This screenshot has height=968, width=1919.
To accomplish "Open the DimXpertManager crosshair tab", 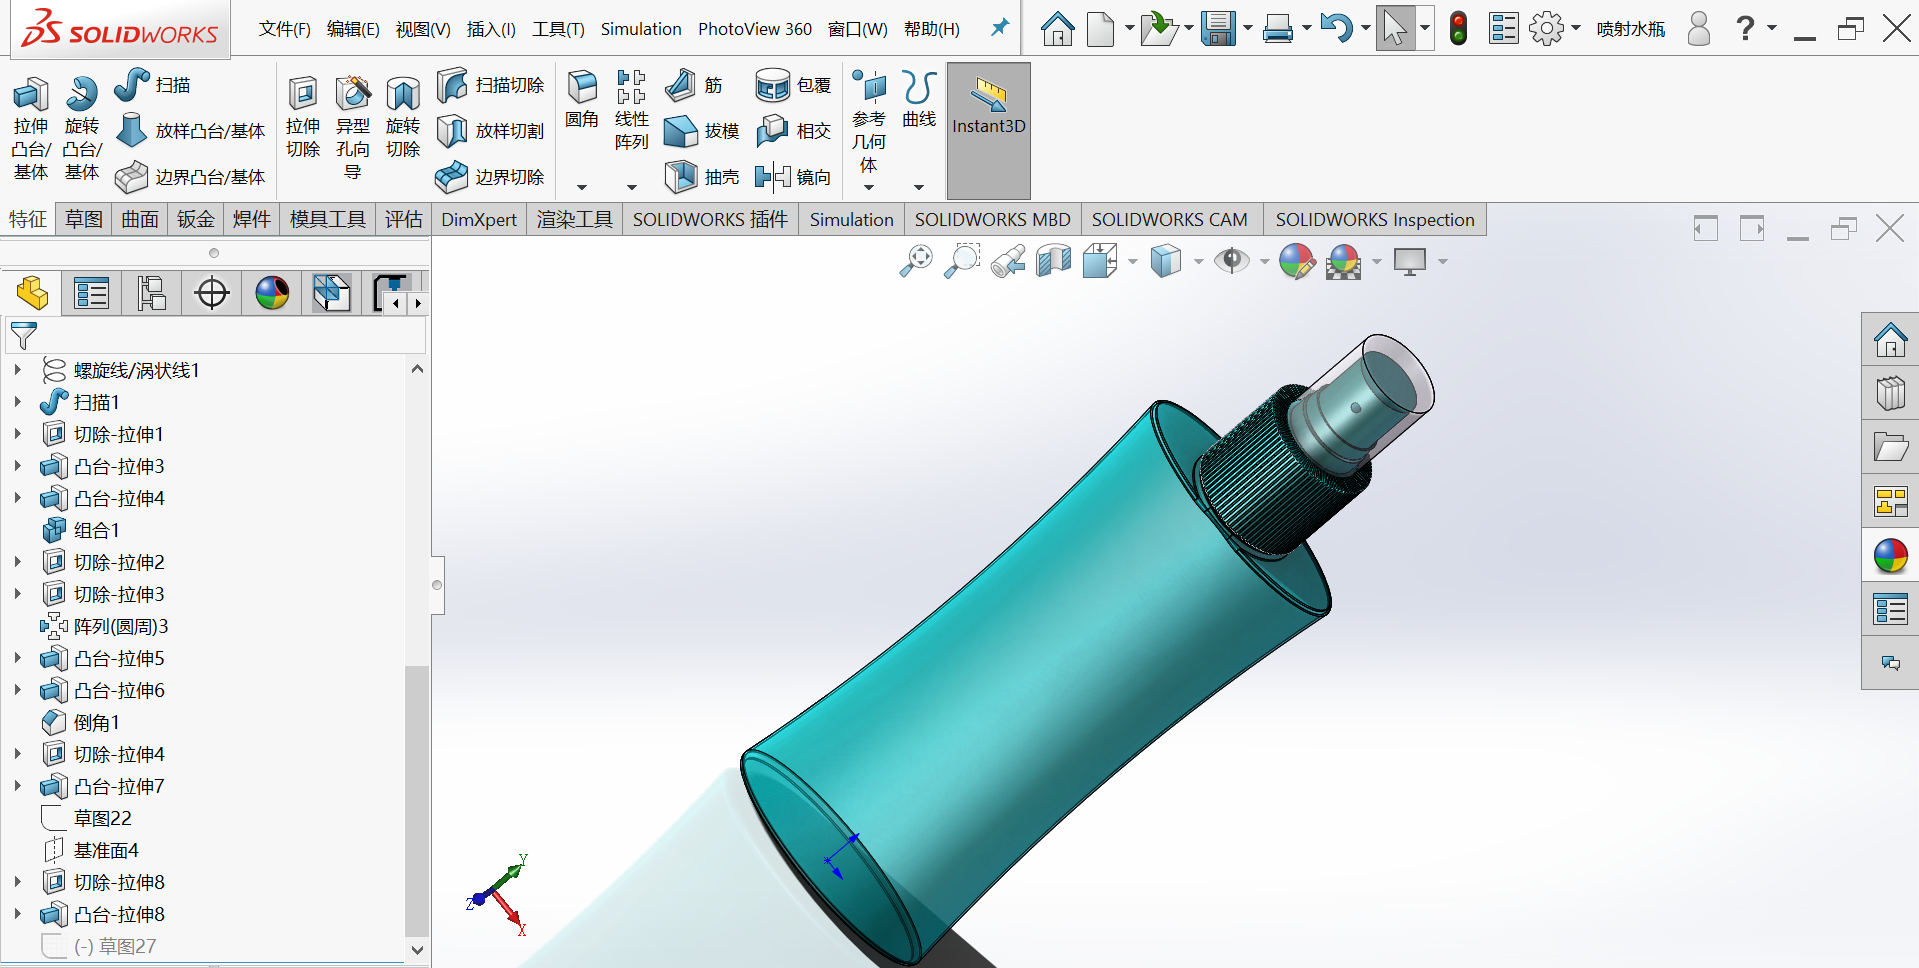I will coord(212,294).
